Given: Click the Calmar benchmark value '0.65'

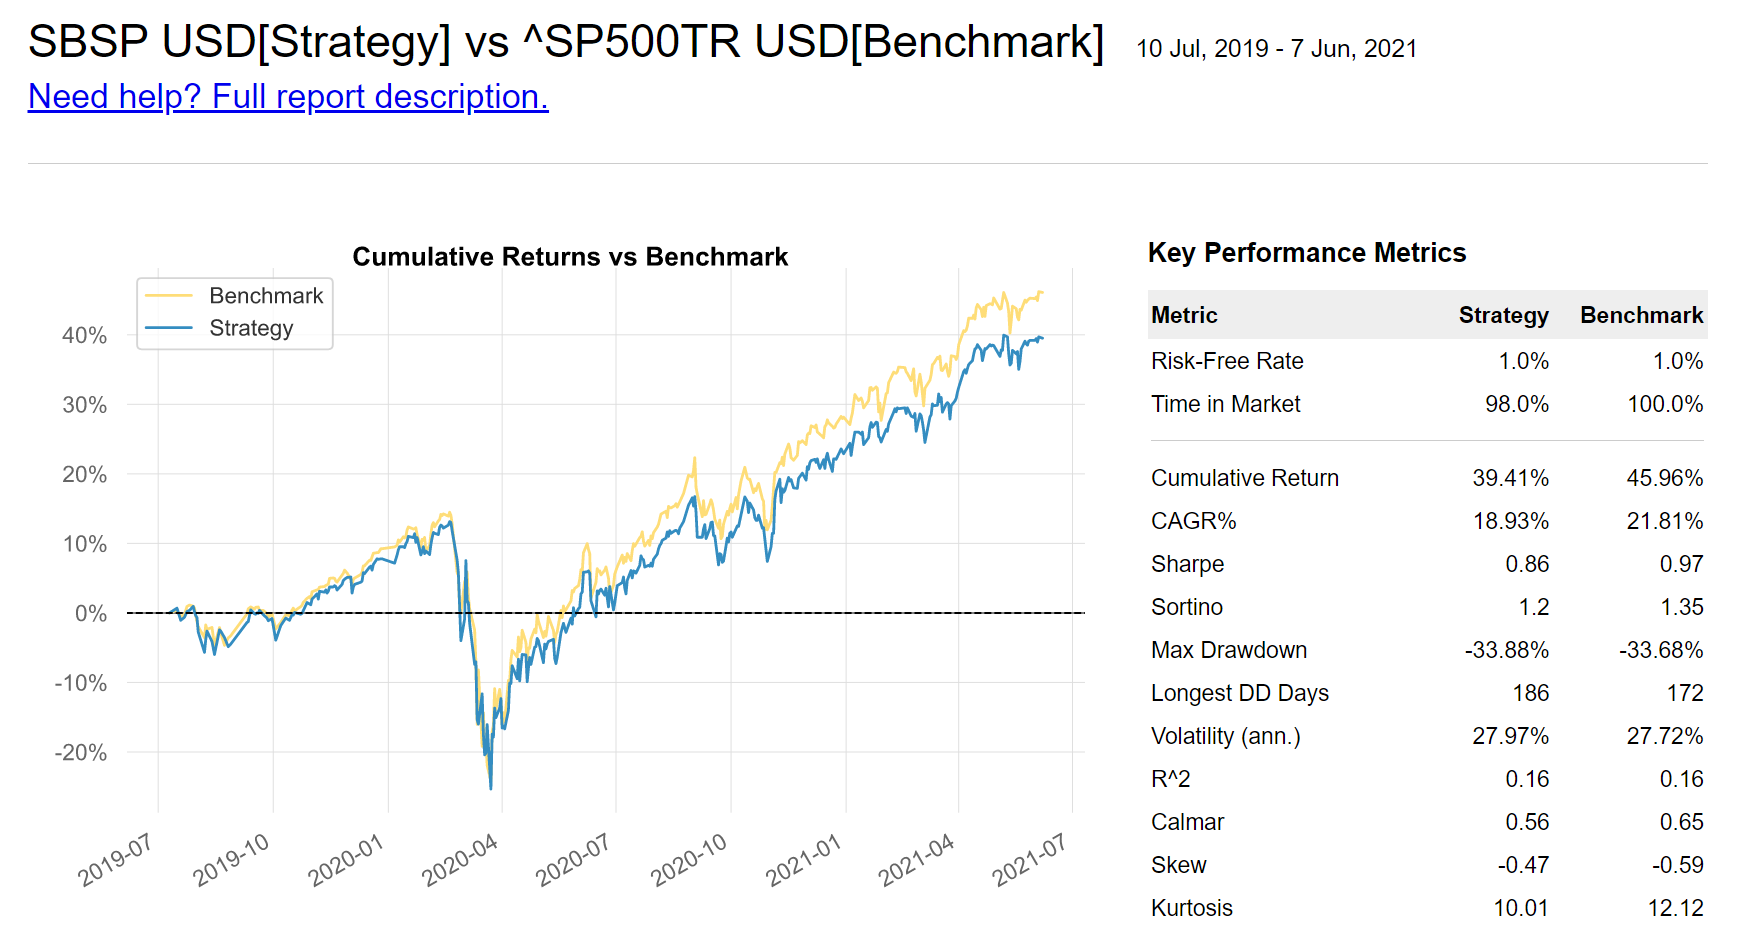Looking at the screenshot, I should (1681, 822).
